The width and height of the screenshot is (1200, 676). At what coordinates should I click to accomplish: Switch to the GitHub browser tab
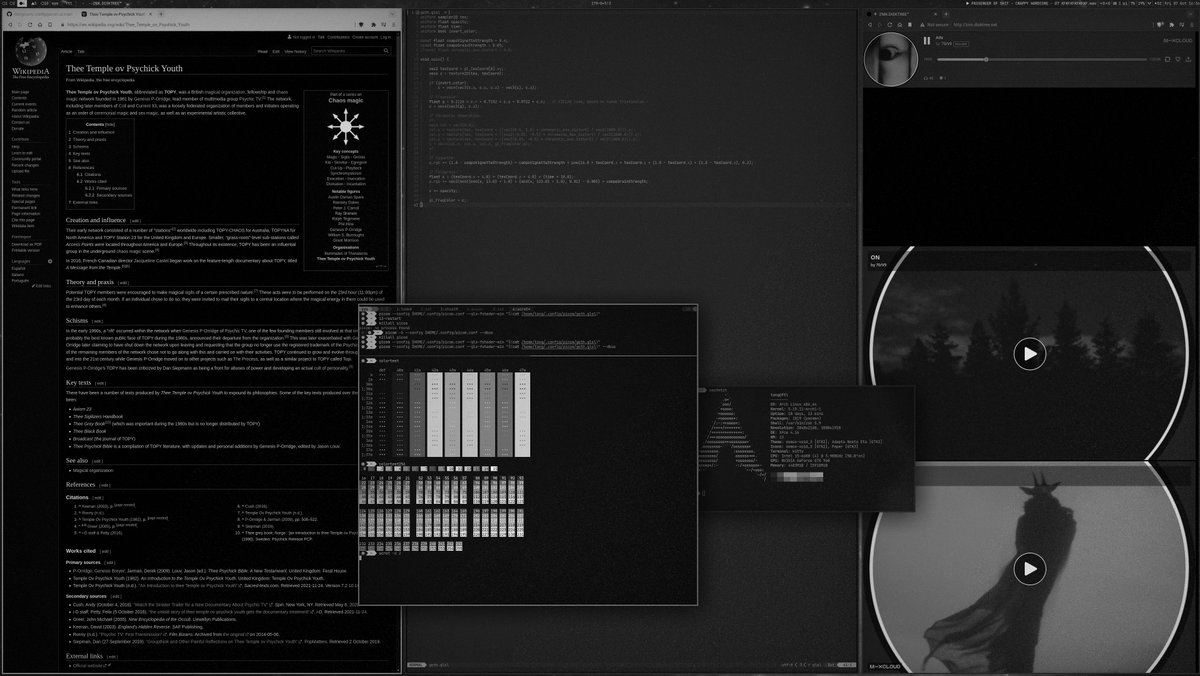tap(40, 14)
